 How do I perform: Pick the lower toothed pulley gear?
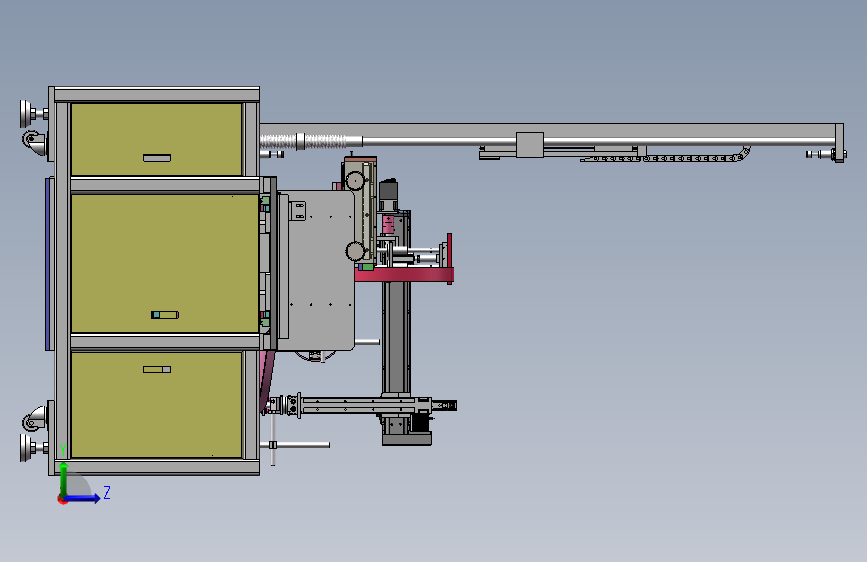tap(355, 252)
